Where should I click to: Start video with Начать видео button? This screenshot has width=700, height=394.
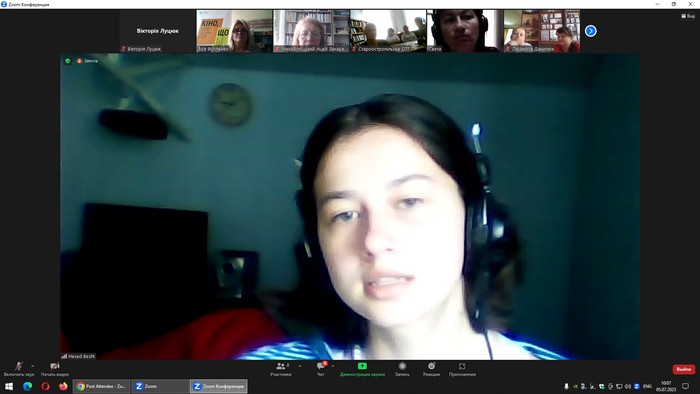55,369
